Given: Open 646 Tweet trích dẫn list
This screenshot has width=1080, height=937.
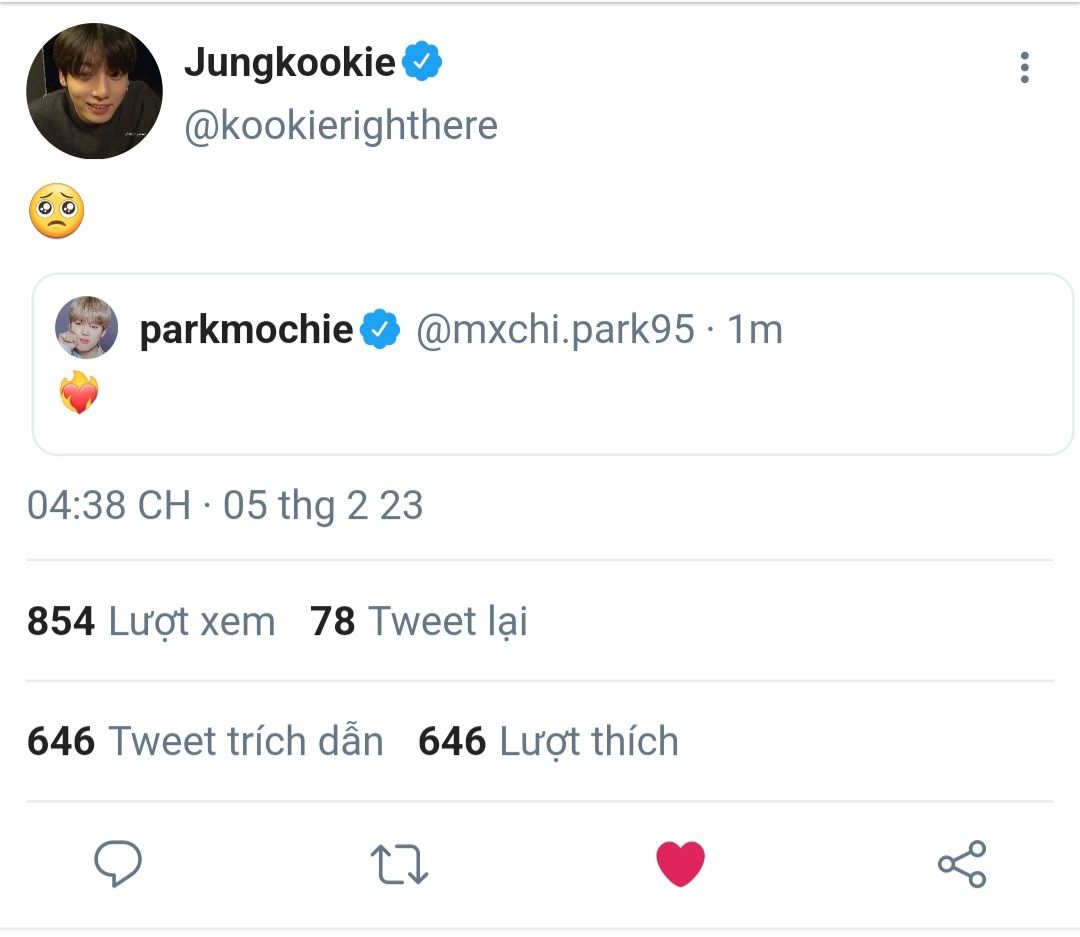Looking at the screenshot, I should click(205, 741).
